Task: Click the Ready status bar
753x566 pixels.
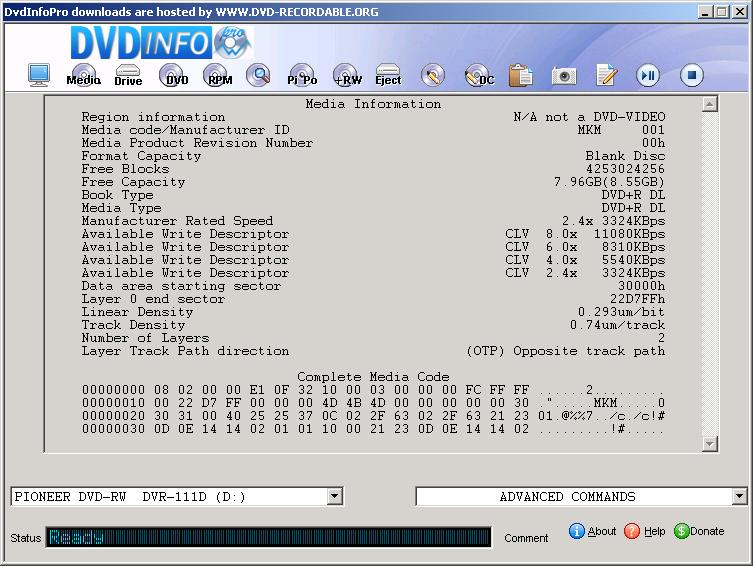Action: pos(268,537)
